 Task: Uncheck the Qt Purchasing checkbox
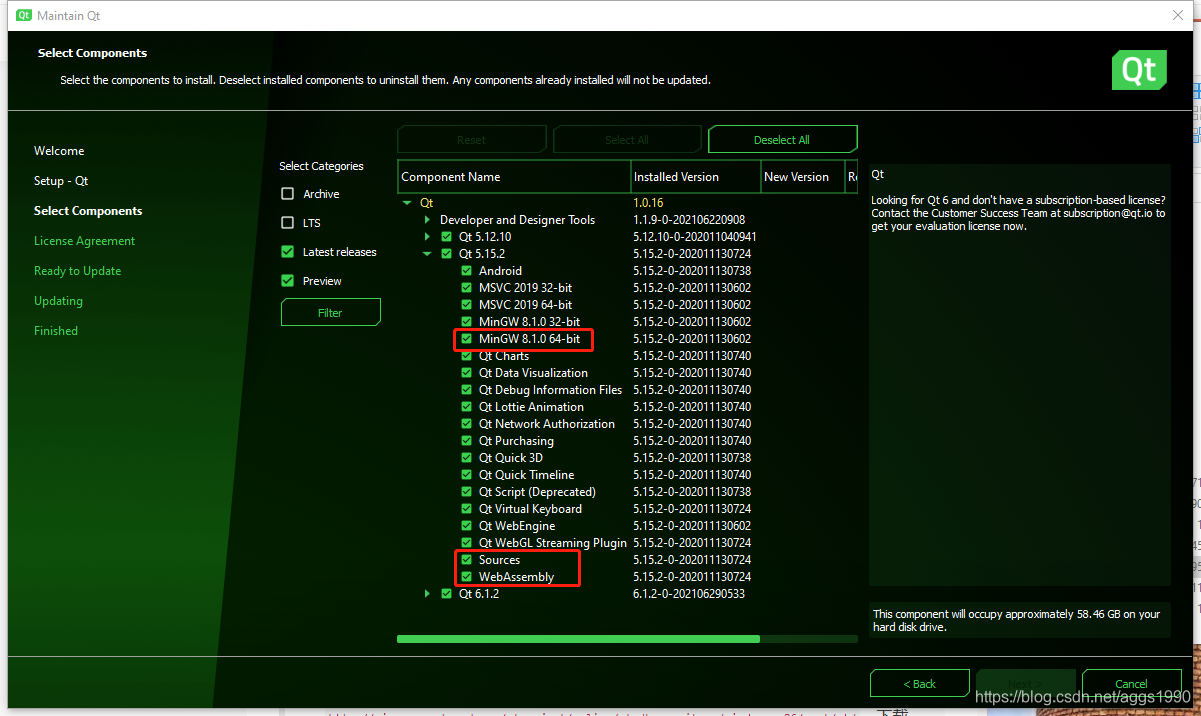tap(467, 441)
